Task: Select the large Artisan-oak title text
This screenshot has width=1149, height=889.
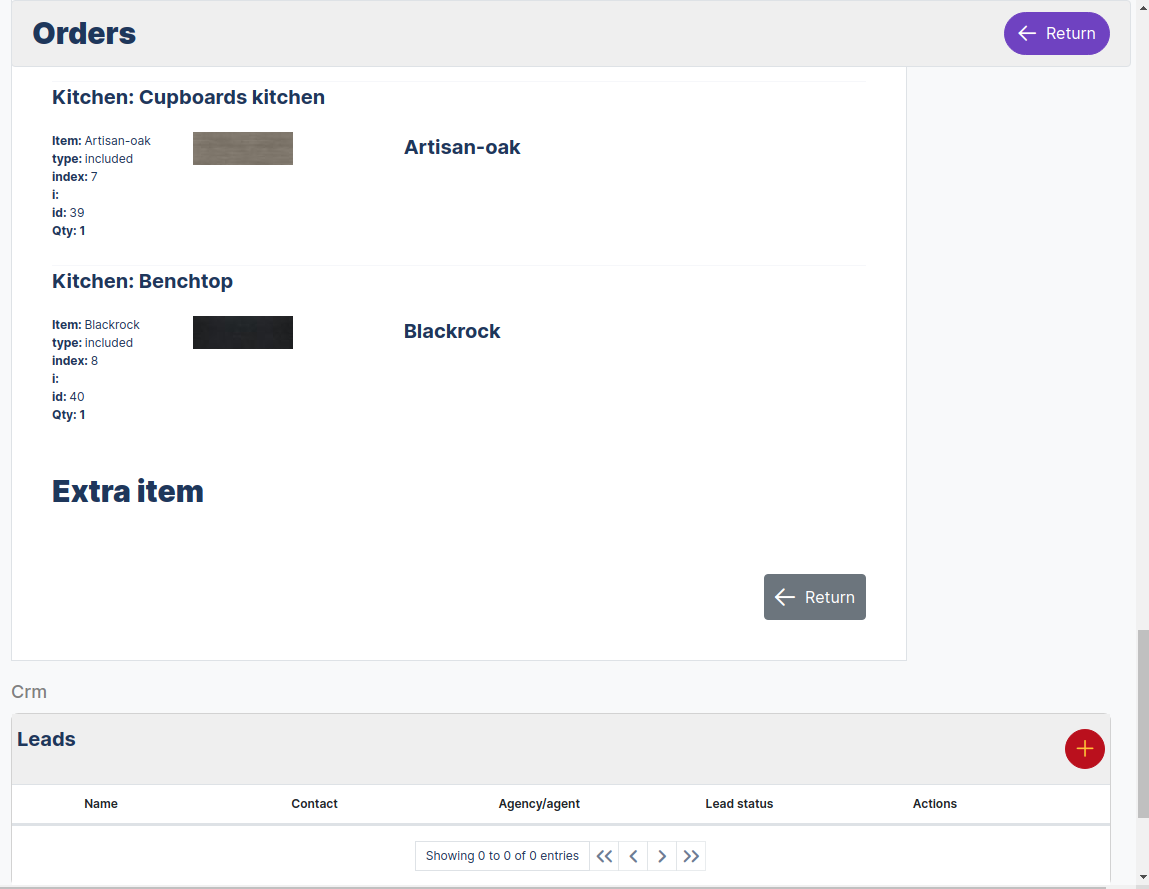Action: pyautogui.click(x=462, y=148)
